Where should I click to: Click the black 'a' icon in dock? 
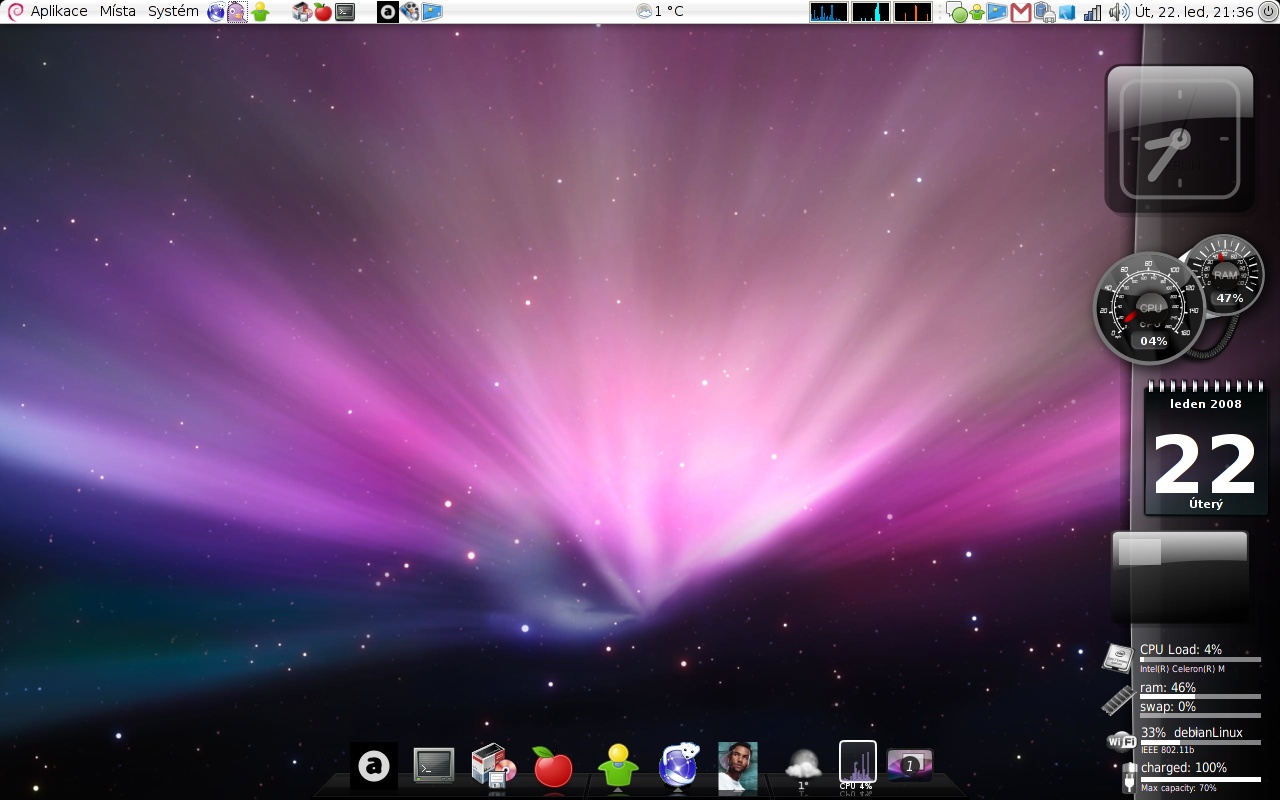[374, 767]
